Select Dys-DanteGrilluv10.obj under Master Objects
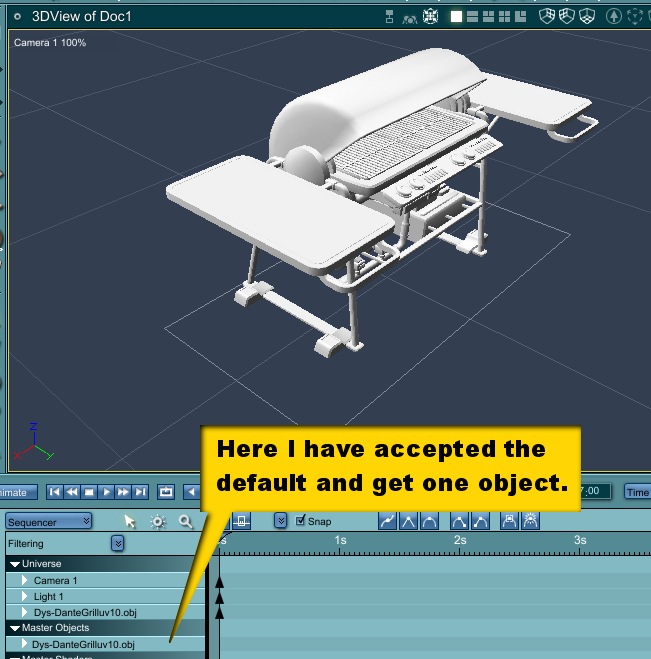Image resolution: width=651 pixels, height=659 pixels. point(82,644)
